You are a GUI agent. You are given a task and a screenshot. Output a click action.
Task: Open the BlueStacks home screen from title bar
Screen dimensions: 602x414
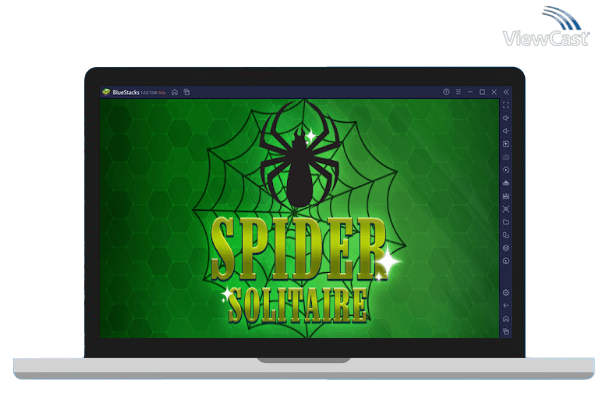175,92
